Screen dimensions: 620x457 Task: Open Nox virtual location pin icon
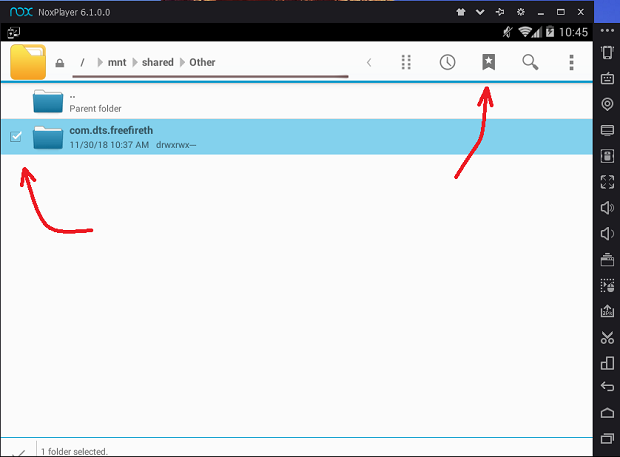tap(607, 104)
